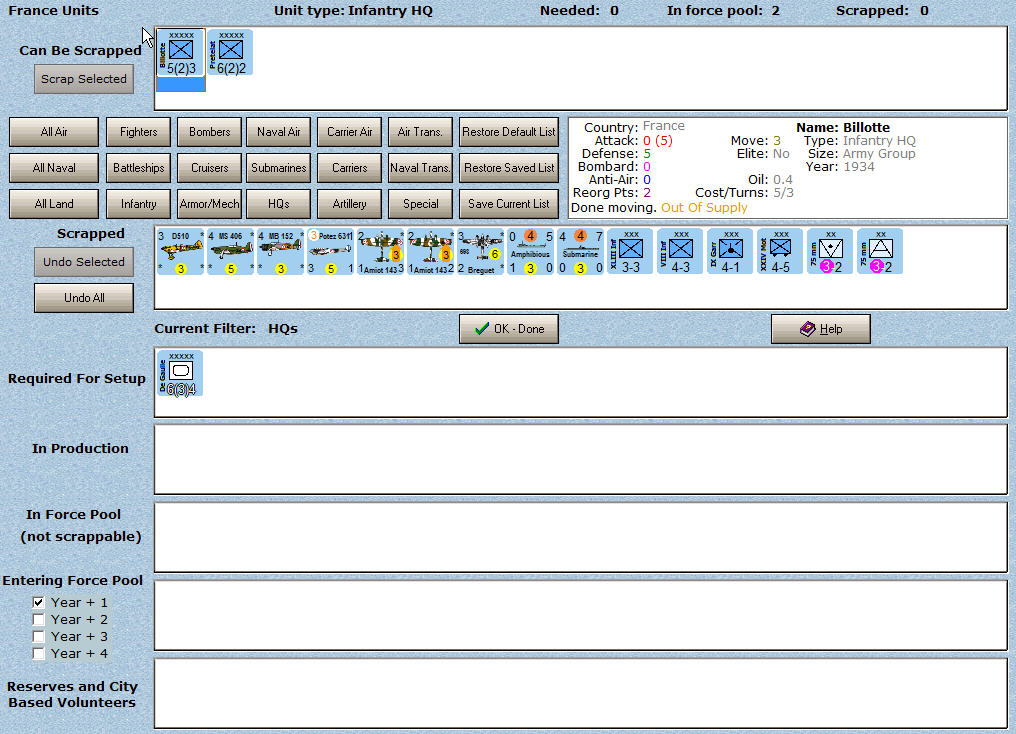
Task: Select the scrapped Amphibious naval counter
Action: point(530,251)
